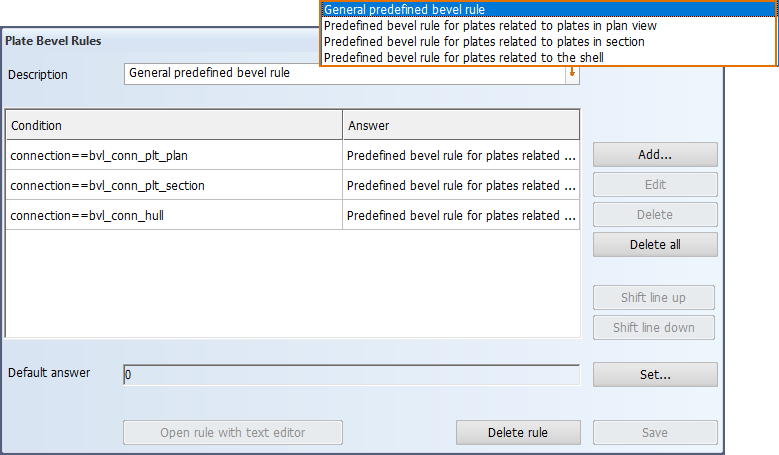The height and width of the screenshot is (455, 779).
Task: Click the Set... button for default answer
Action: (x=655, y=375)
